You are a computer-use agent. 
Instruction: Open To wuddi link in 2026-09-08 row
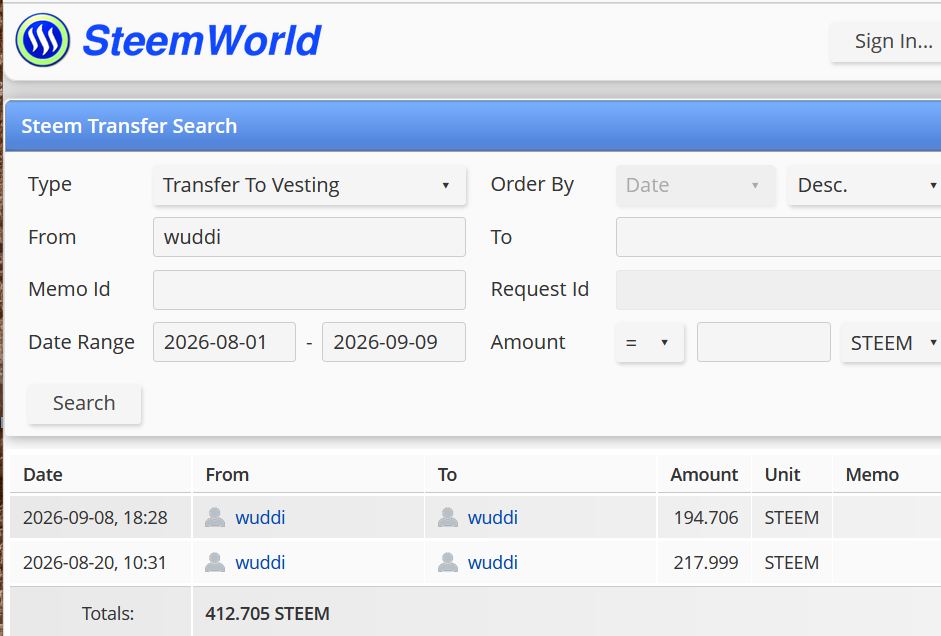click(493, 517)
